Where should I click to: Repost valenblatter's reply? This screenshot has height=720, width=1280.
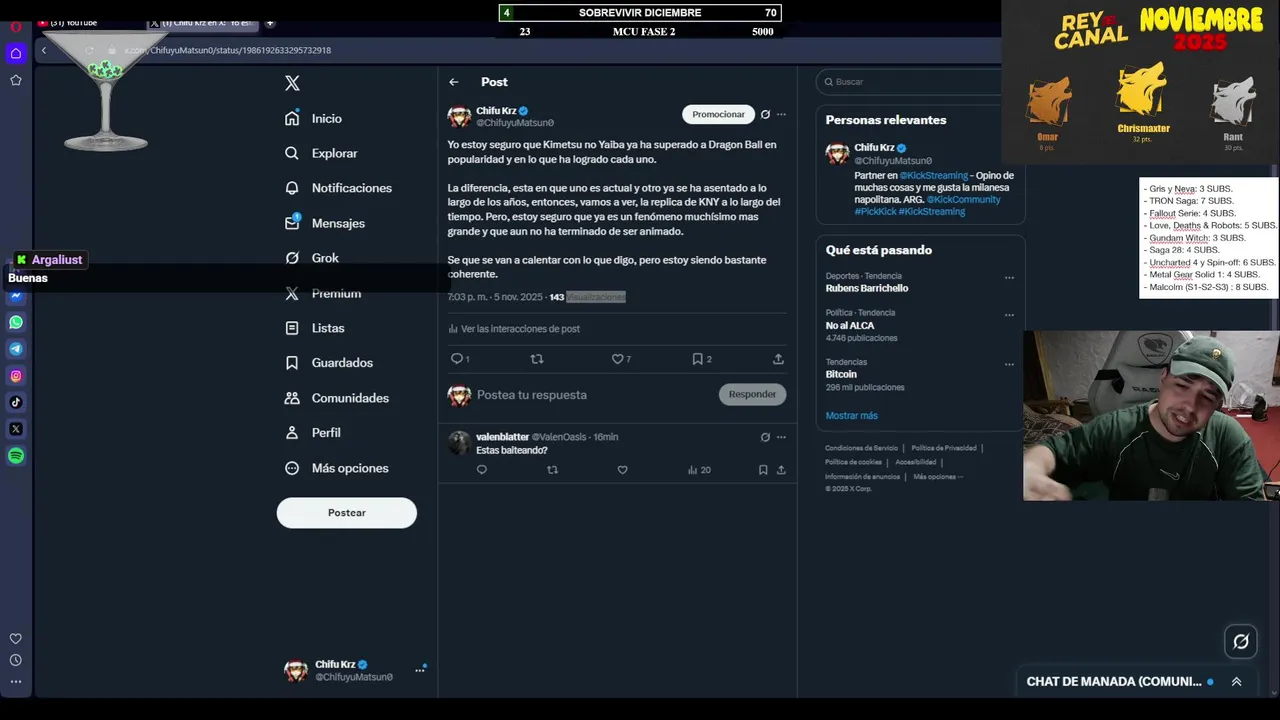coord(552,470)
